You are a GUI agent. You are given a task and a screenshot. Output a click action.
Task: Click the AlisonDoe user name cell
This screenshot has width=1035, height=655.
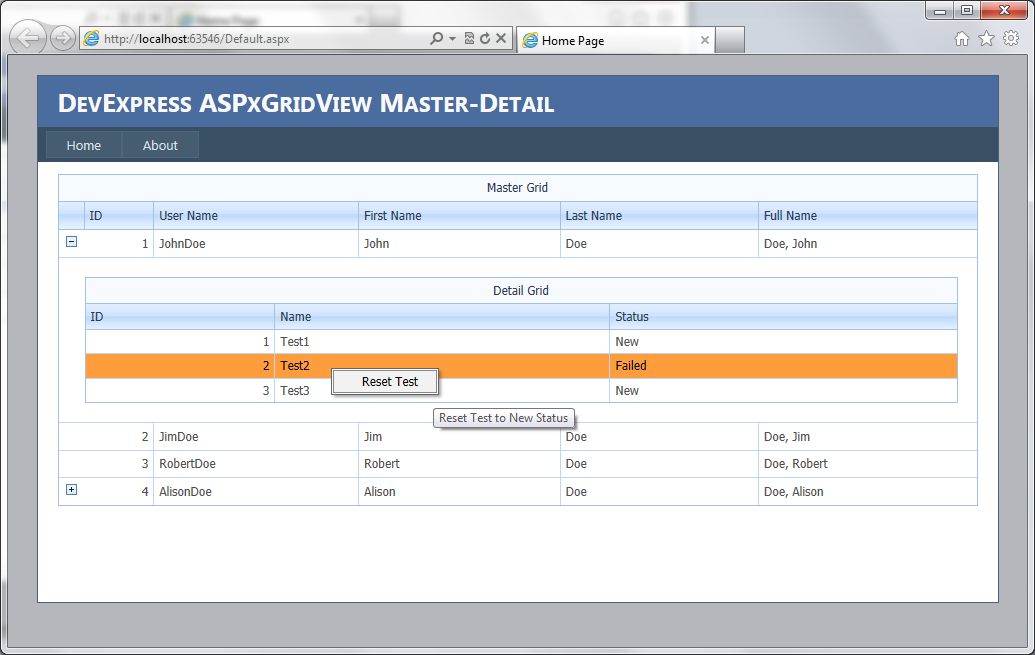coord(256,492)
